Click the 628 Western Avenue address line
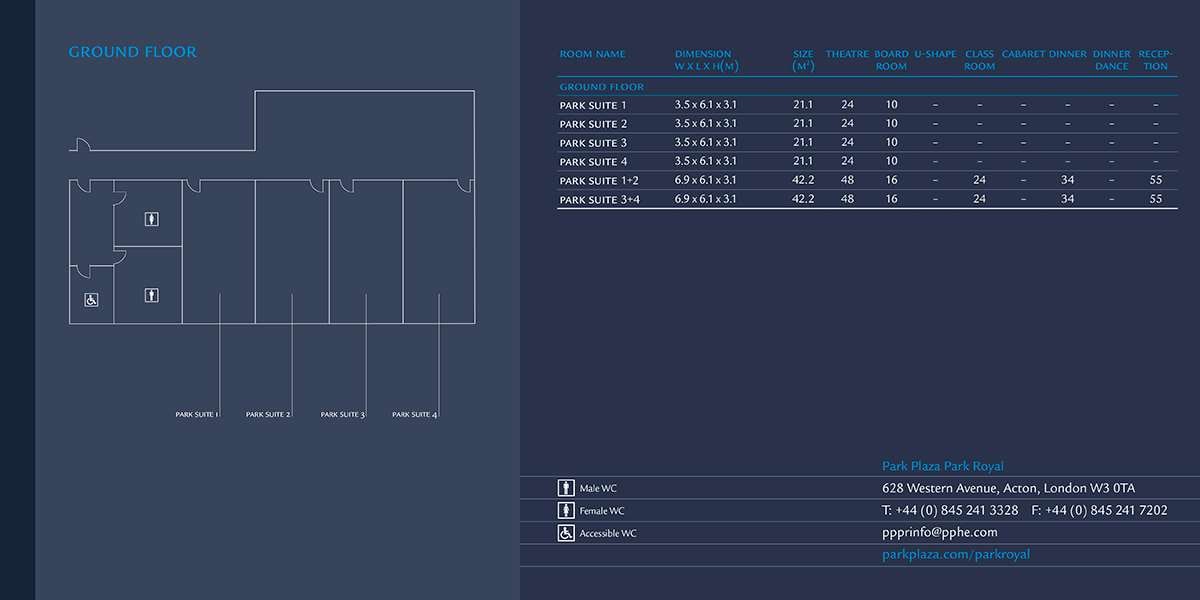The image size is (1200, 600). coord(1008,488)
